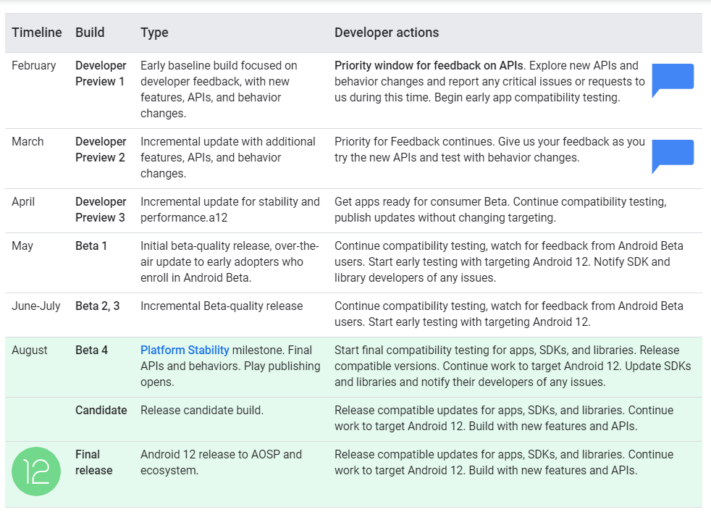Click the green Android 12 logo
This screenshot has height=512, width=711.
(36, 471)
